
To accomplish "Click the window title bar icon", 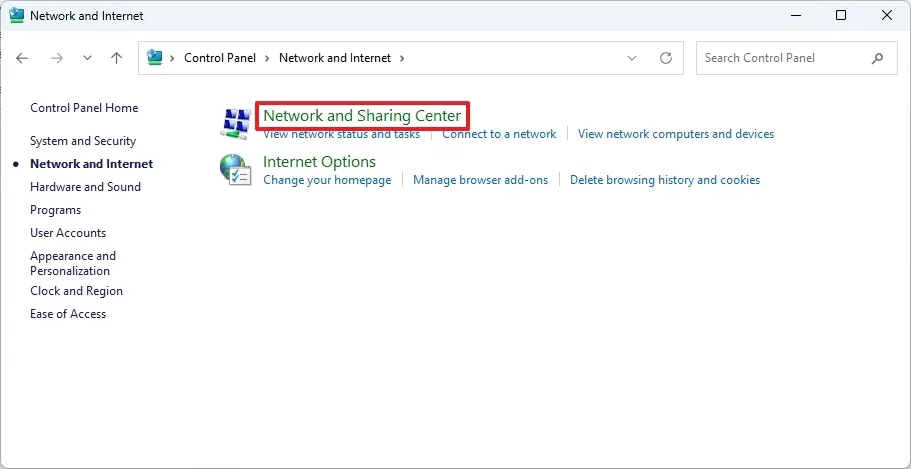I will tap(16, 16).
